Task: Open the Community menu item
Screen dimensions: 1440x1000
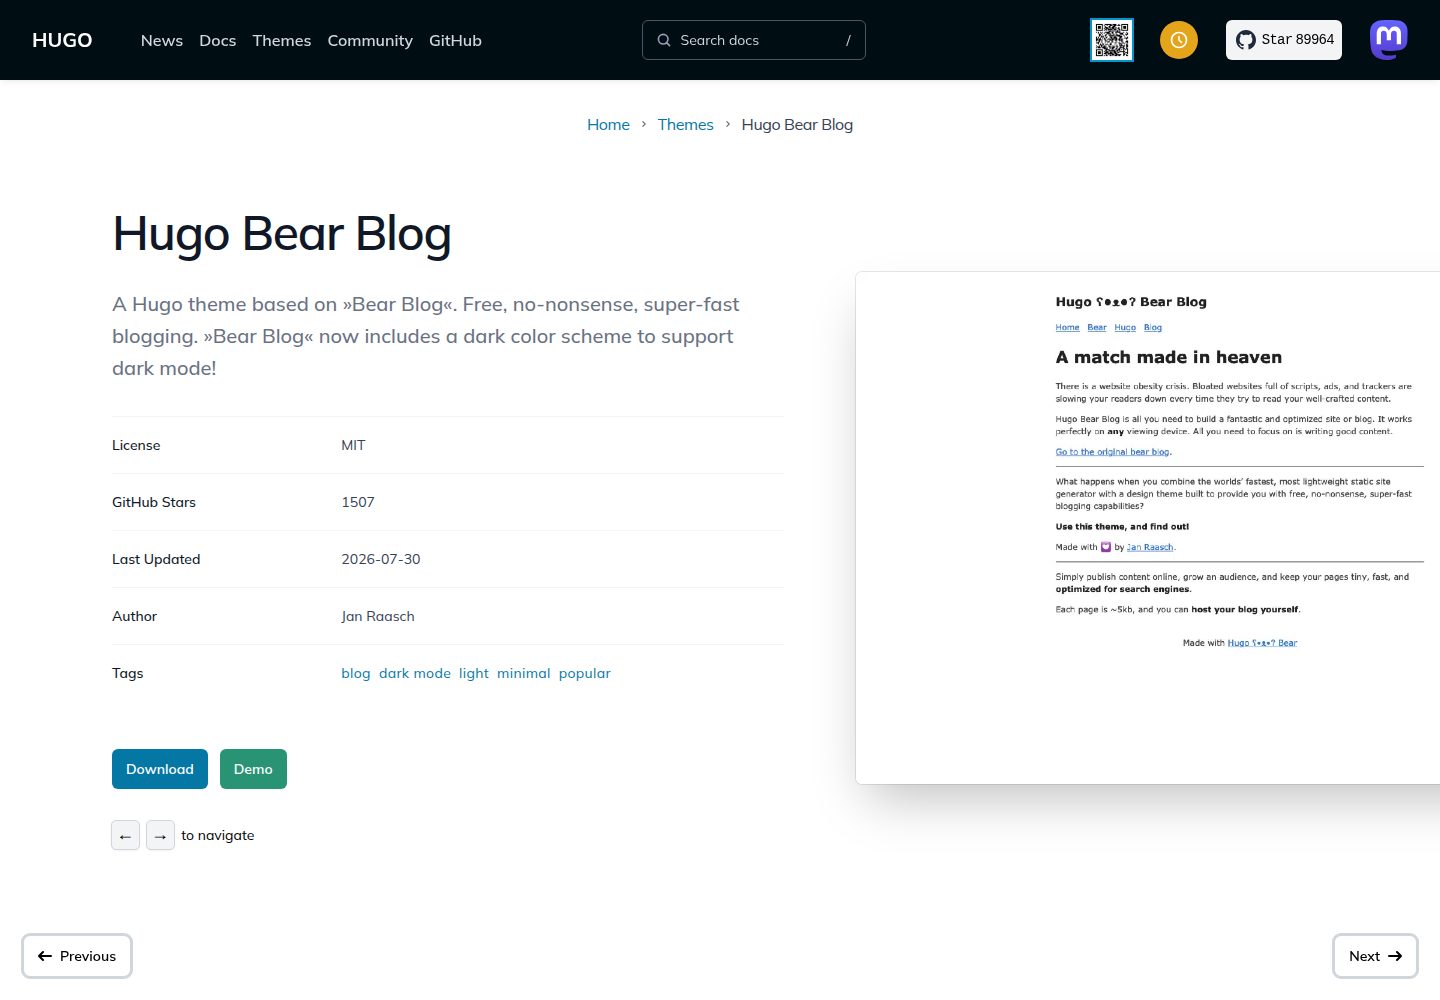Action: tap(370, 40)
